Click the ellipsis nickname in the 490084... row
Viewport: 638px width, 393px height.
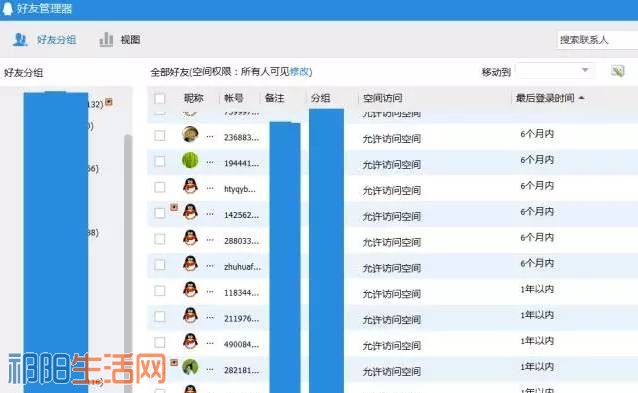210,344
